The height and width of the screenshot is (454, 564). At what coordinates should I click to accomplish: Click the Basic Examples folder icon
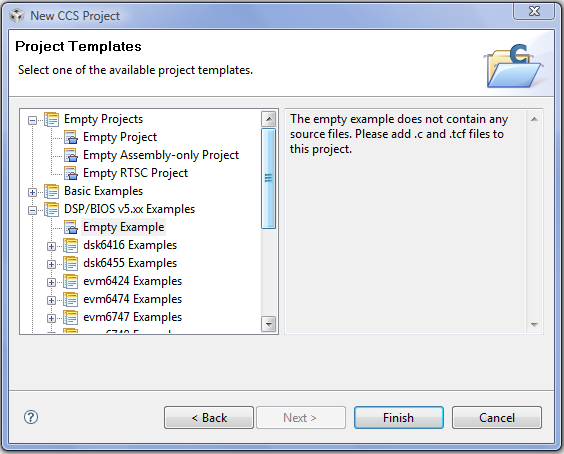coord(51,191)
